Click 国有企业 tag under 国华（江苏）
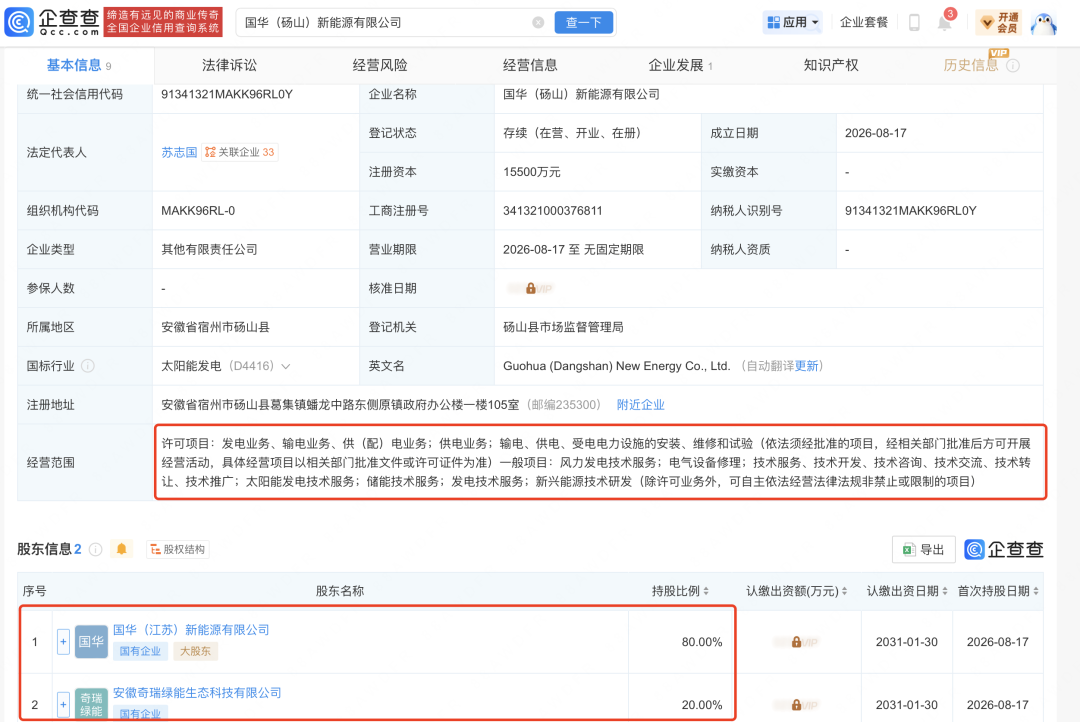Screen dimensions: 1080x722 (x=140, y=651)
